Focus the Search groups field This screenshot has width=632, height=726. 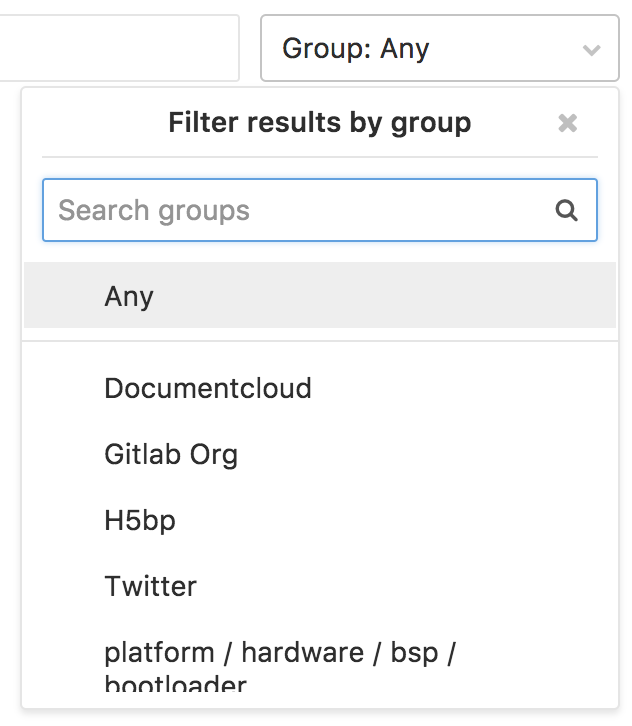[320, 210]
